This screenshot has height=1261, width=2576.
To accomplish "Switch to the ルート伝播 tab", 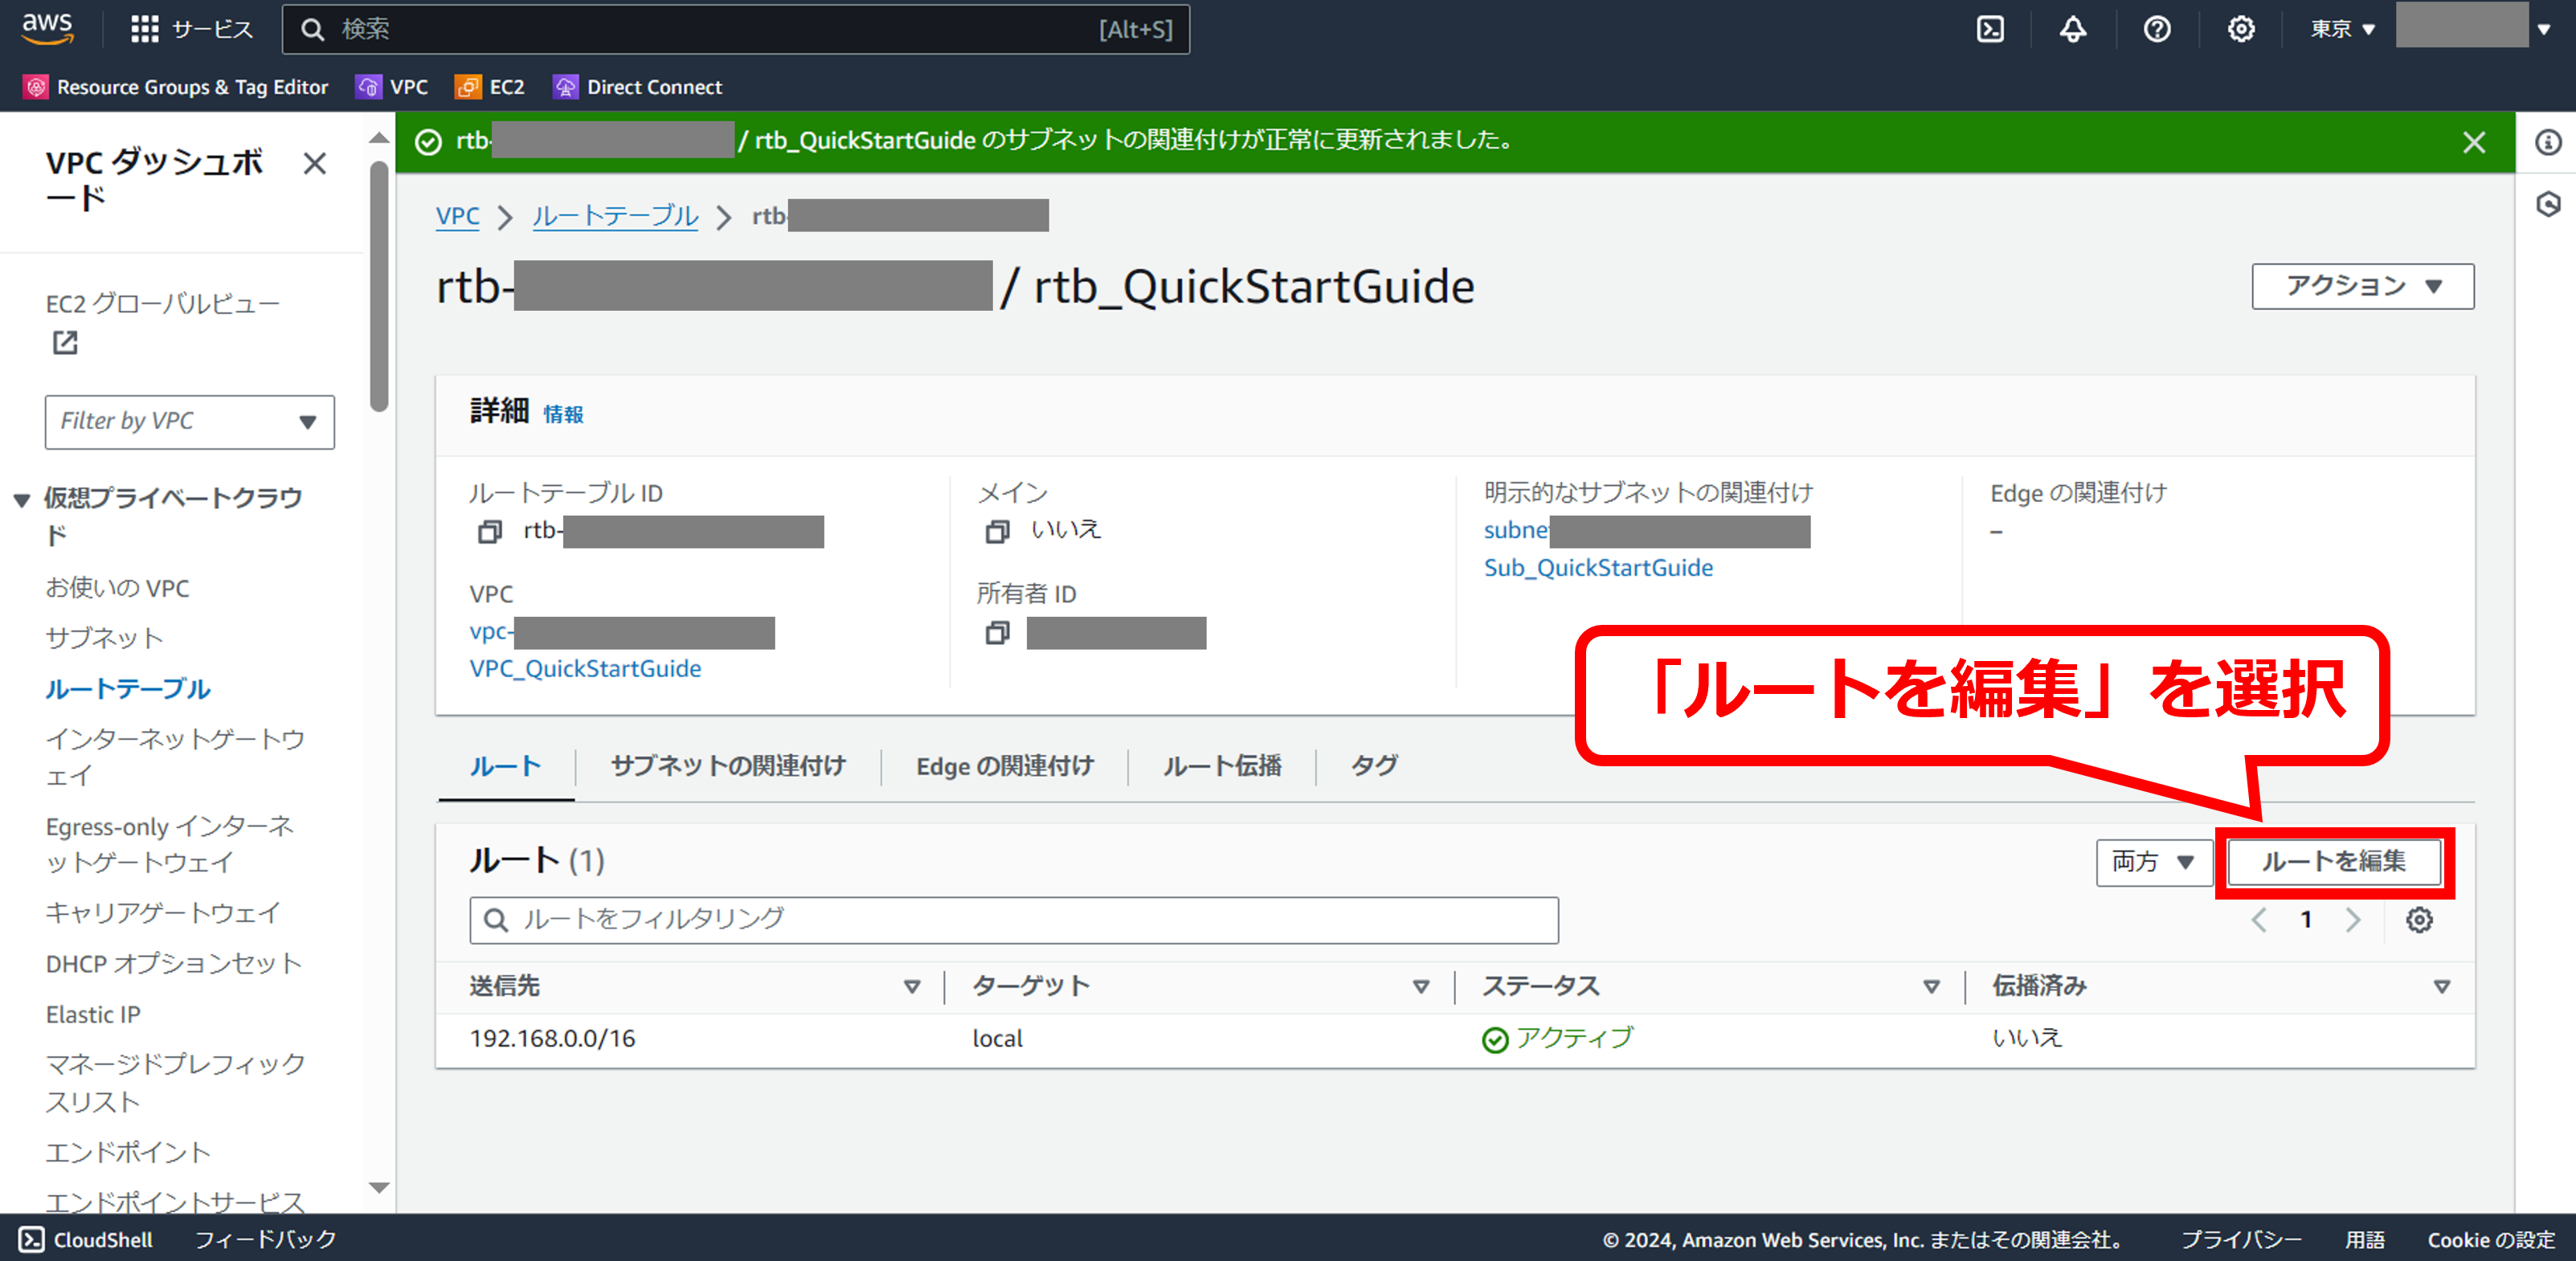I will click(x=1221, y=766).
